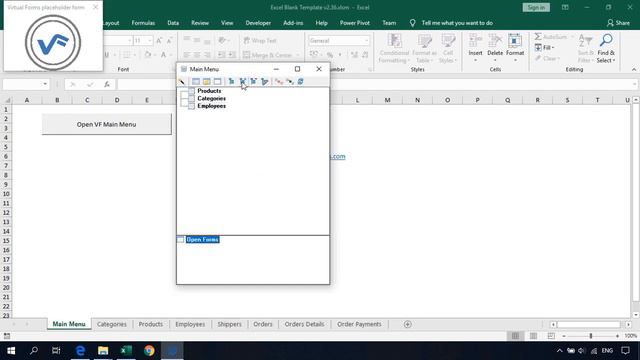
Task: Open Google Chrome from taskbar
Action: [149, 351]
